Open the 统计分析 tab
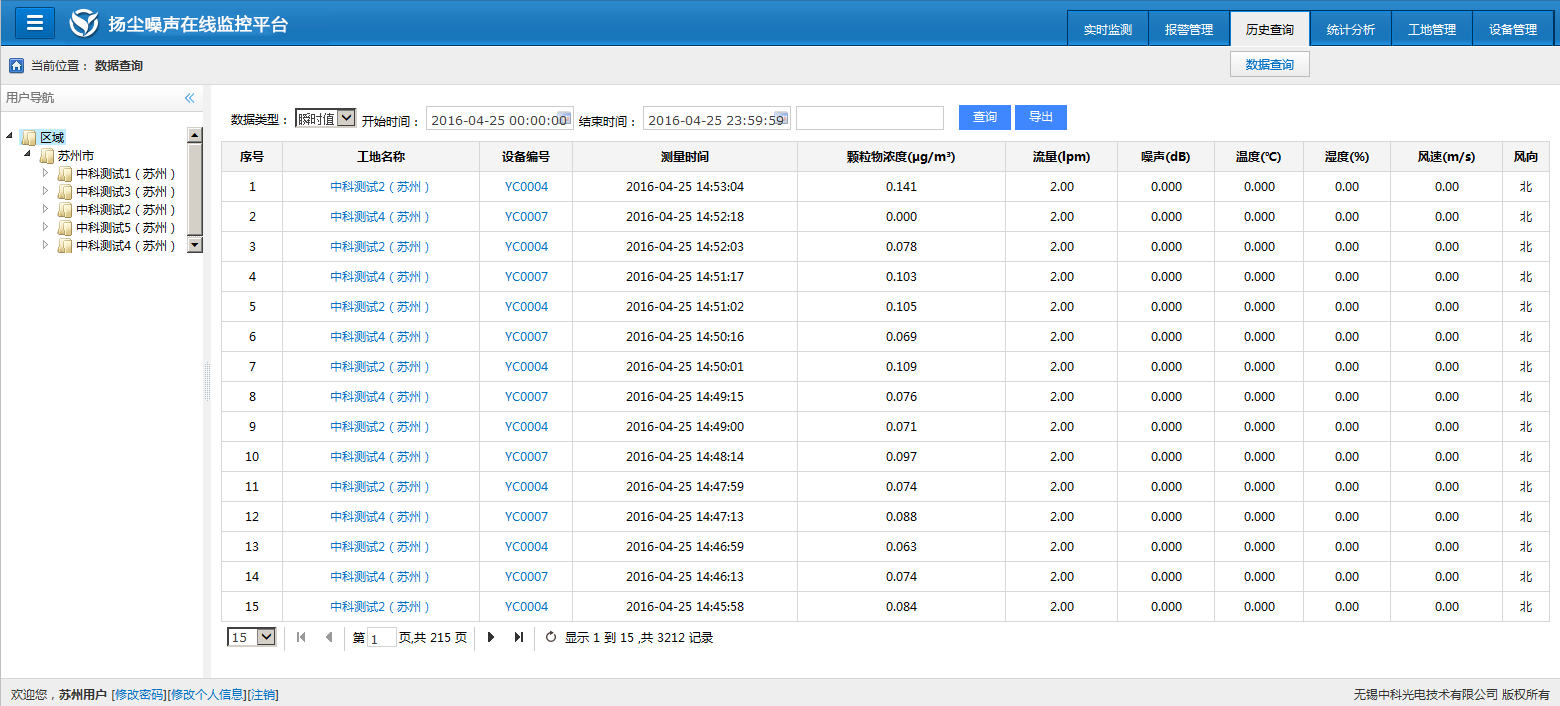Image resolution: width=1560 pixels, height=706 pixels. tap(1350, 29)
